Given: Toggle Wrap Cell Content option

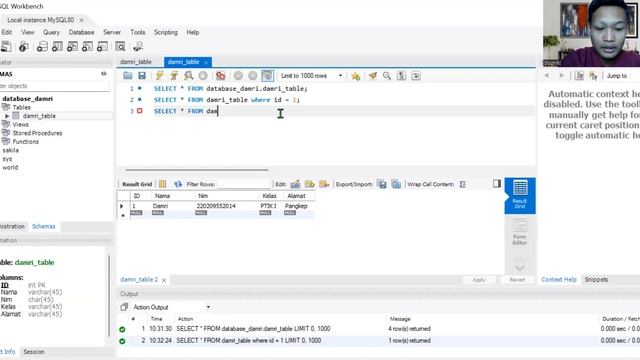Looking at the screenshot, I should (462, 184).
